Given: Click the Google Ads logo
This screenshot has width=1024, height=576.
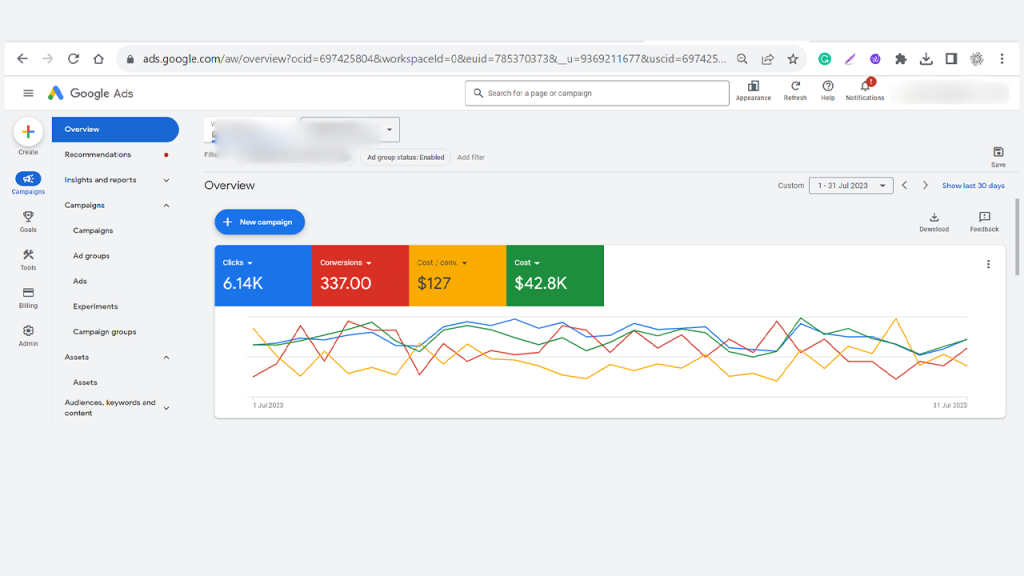Looking at the screenshot, I should pyautogui.click(x=90, y=93).
